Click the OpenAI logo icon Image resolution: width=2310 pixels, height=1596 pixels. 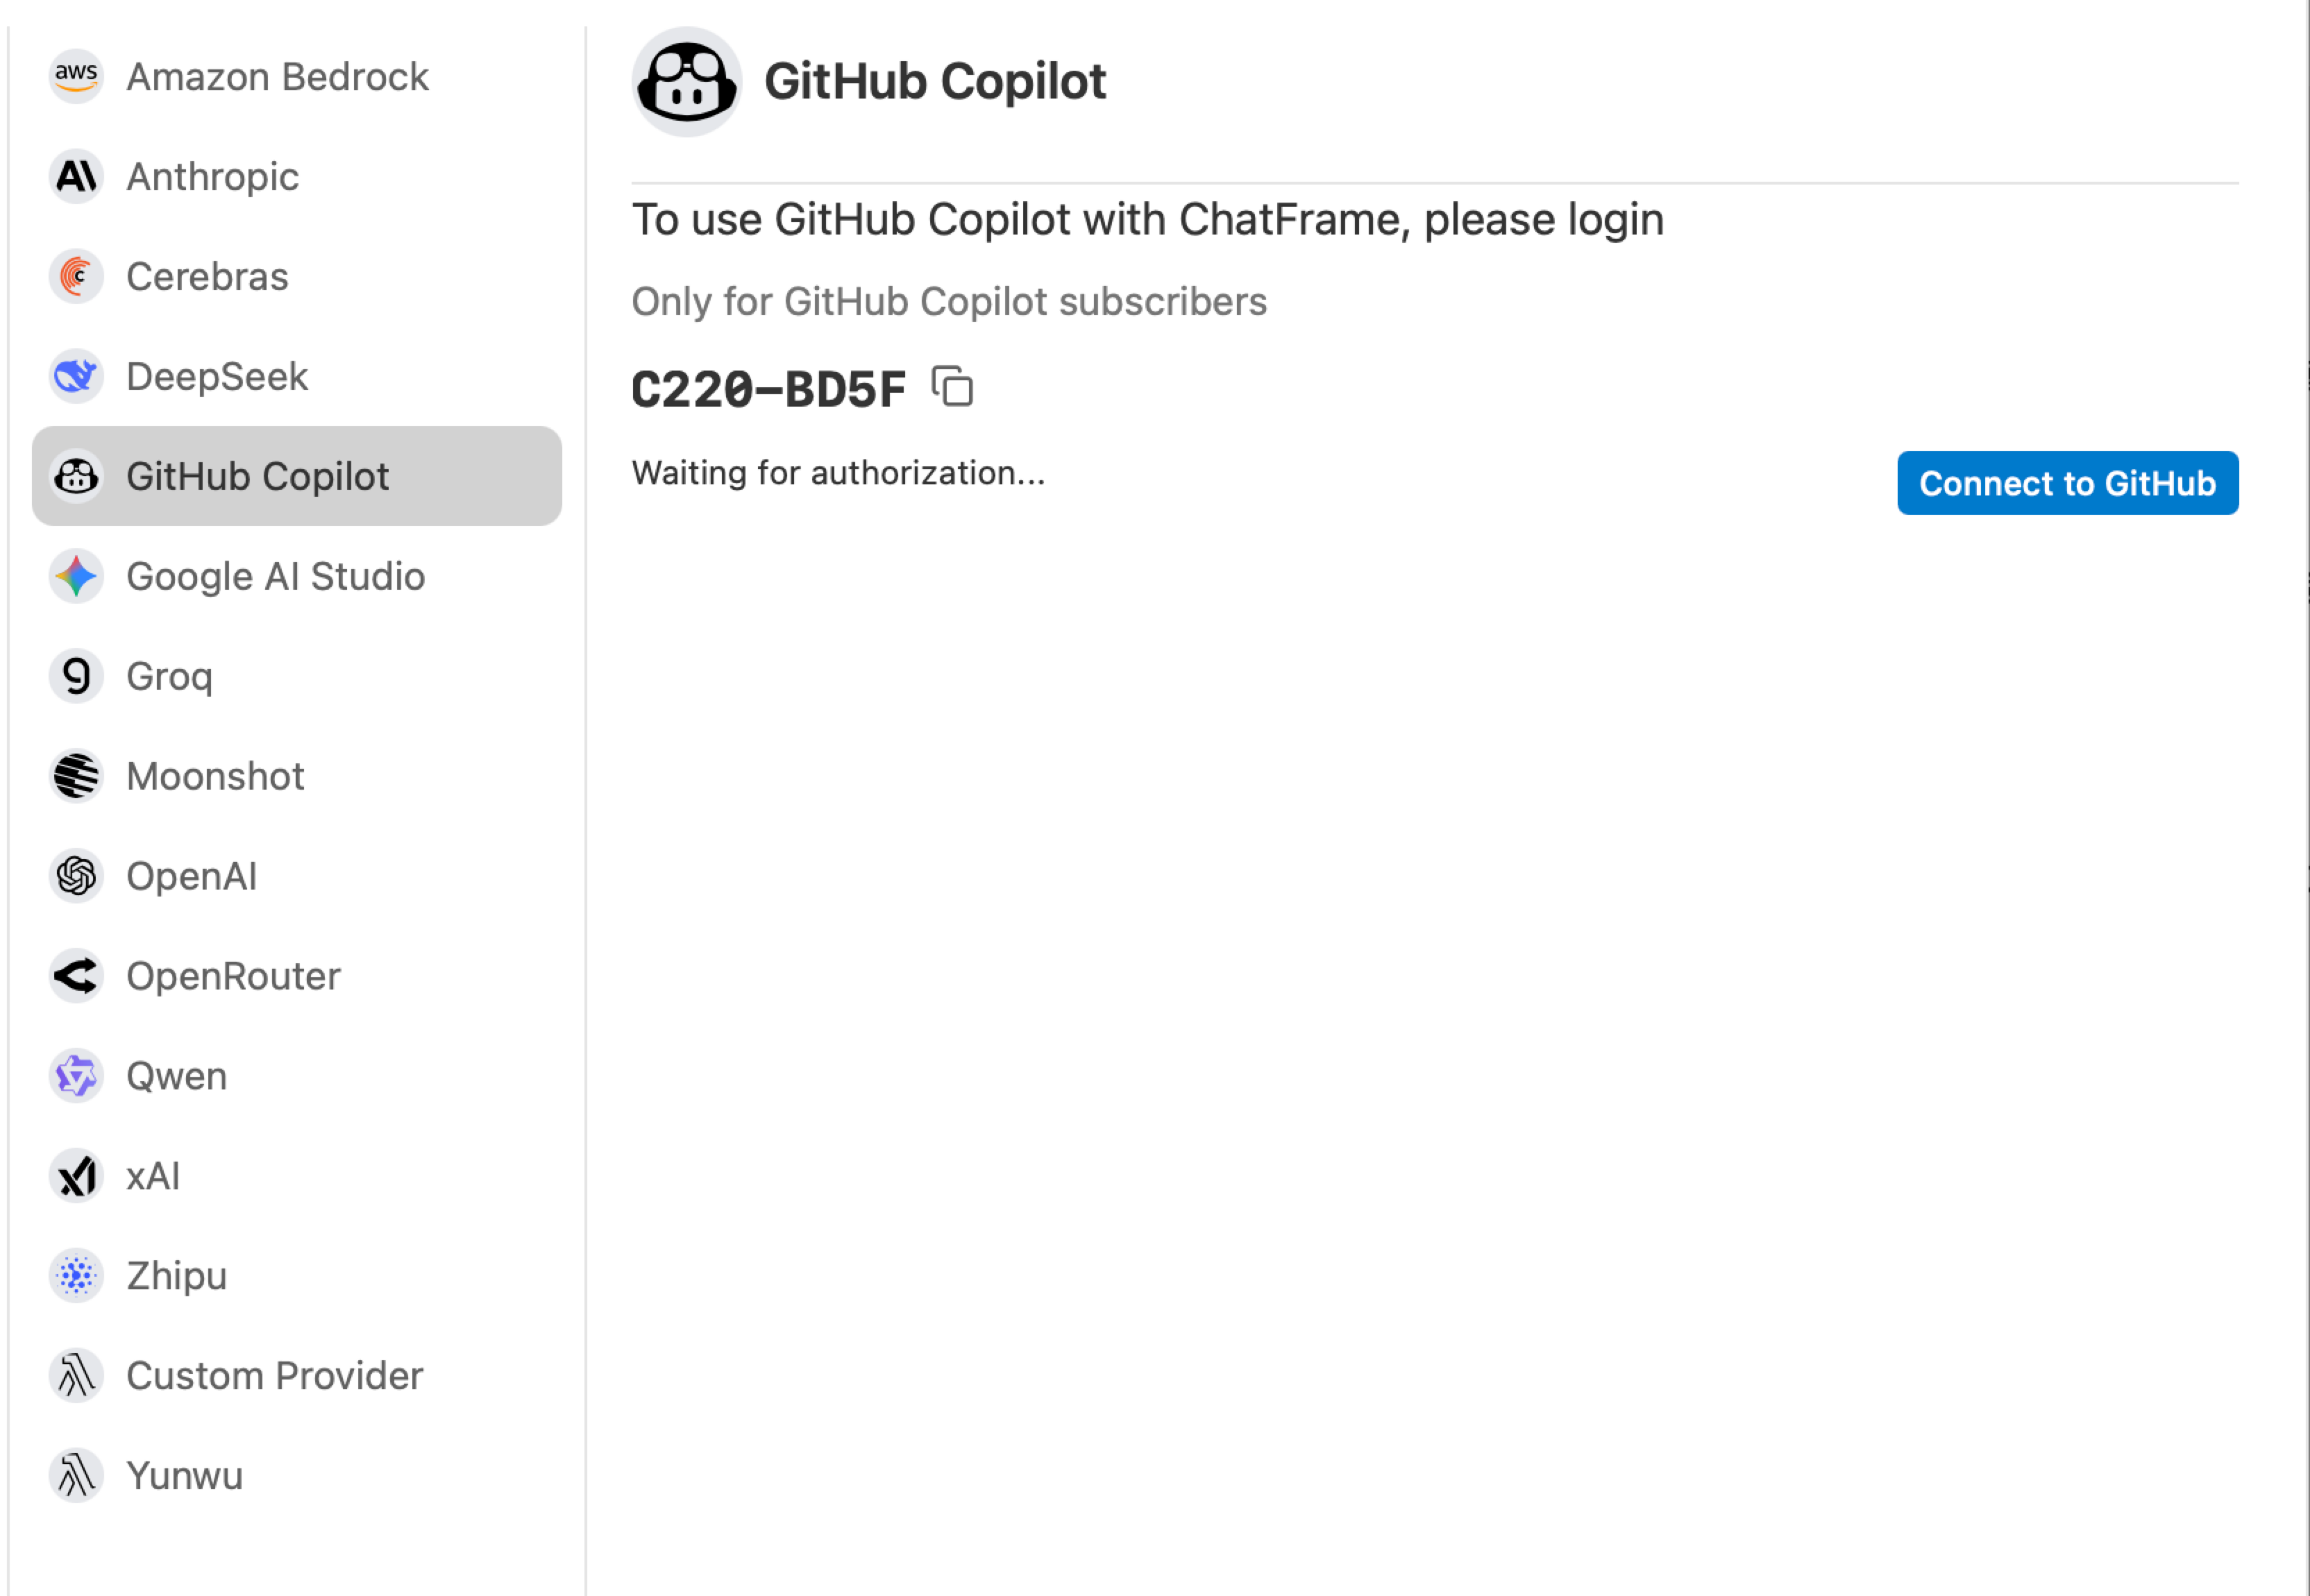coord(75,876)
